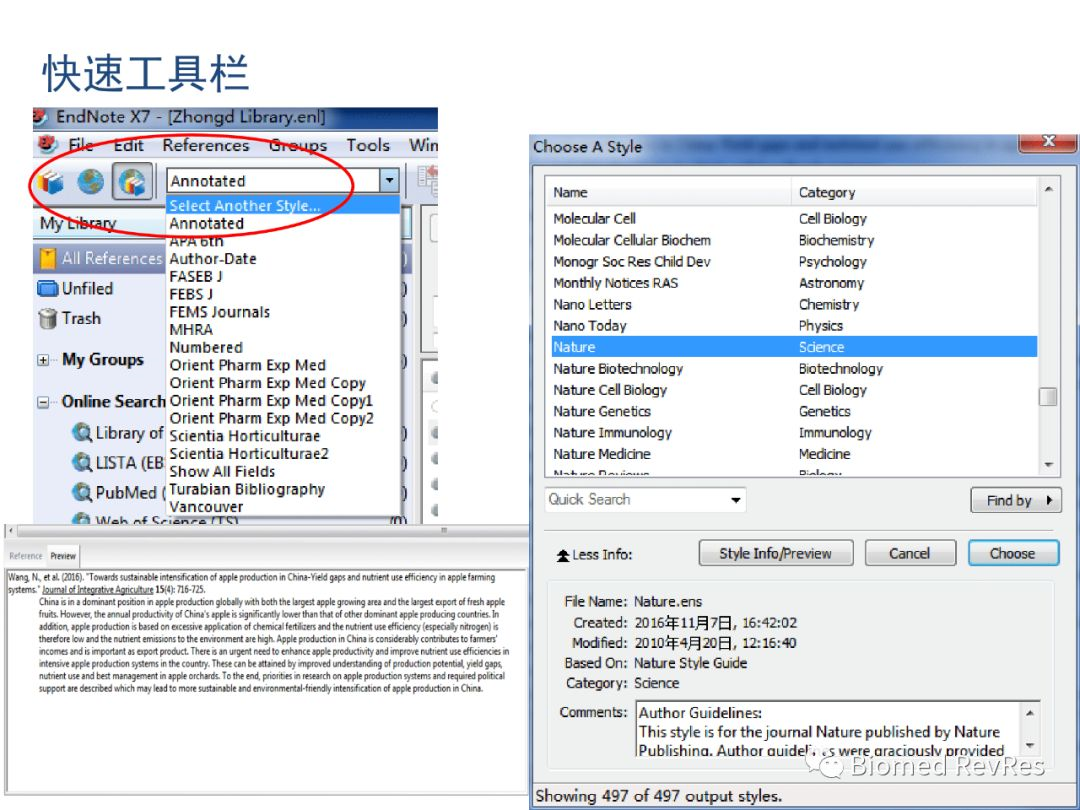Select APA 6th in the style list
Screen dimensions: 1080x810
(x=283, y=241)
